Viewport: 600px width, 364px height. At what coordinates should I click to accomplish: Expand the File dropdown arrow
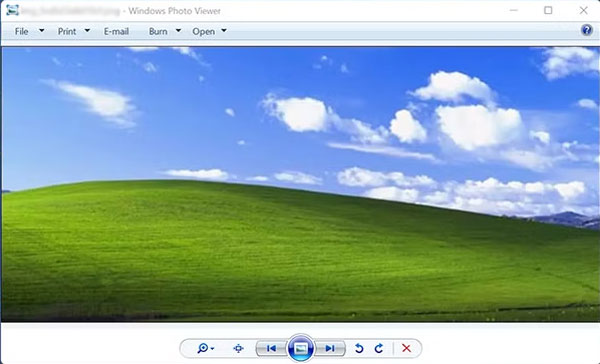click(41, 31)
